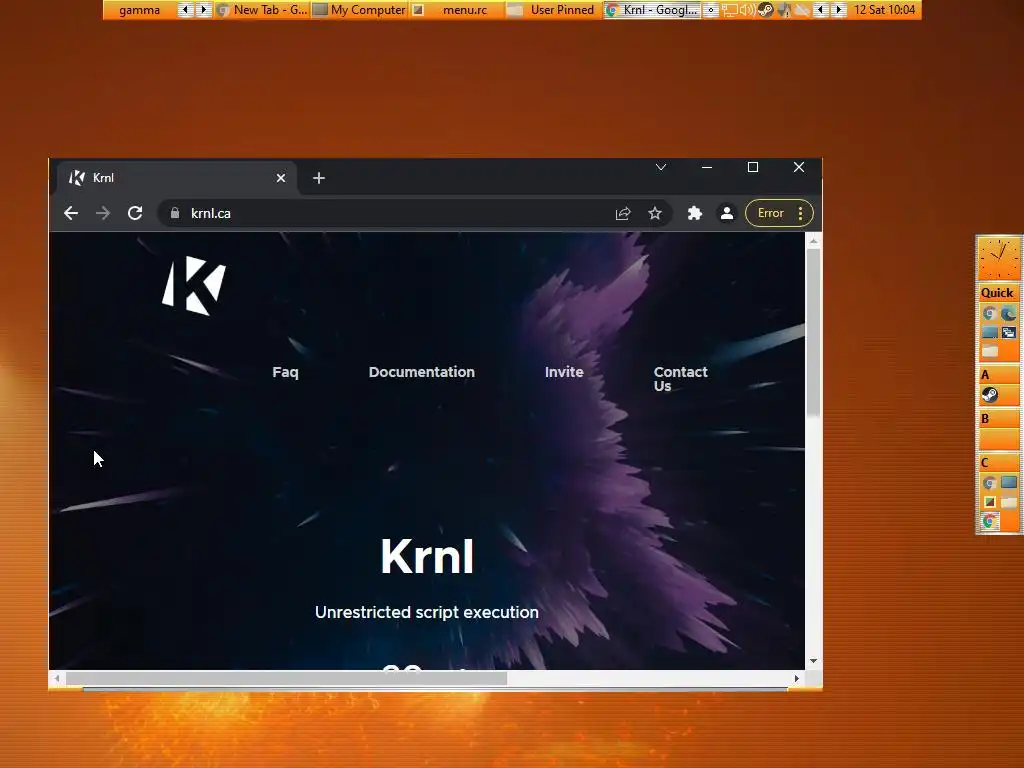Image resolution: width=1024 pixels, height=768 pixels.
Task: Open the Faq link
Action: 285,372
